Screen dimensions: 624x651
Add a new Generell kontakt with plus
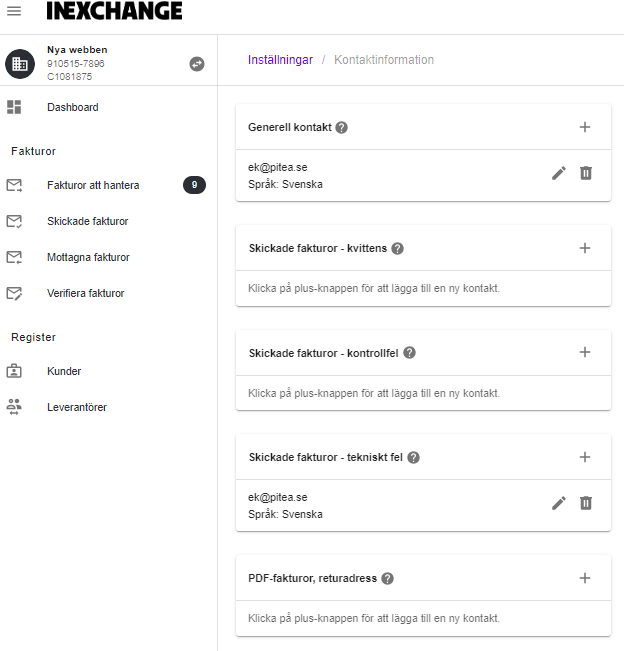[x=585, y=127]
